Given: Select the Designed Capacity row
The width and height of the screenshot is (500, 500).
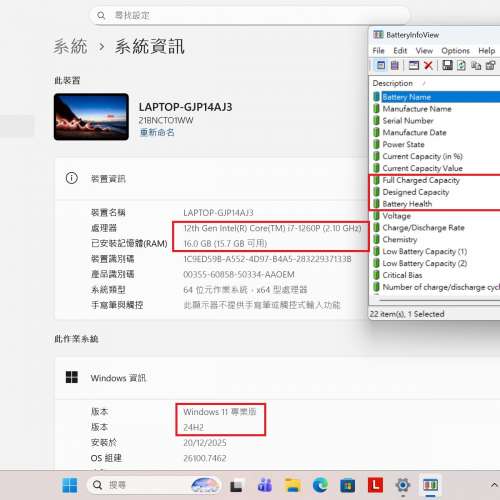Looking at the screenshot, I should click(x=435, y=192).
